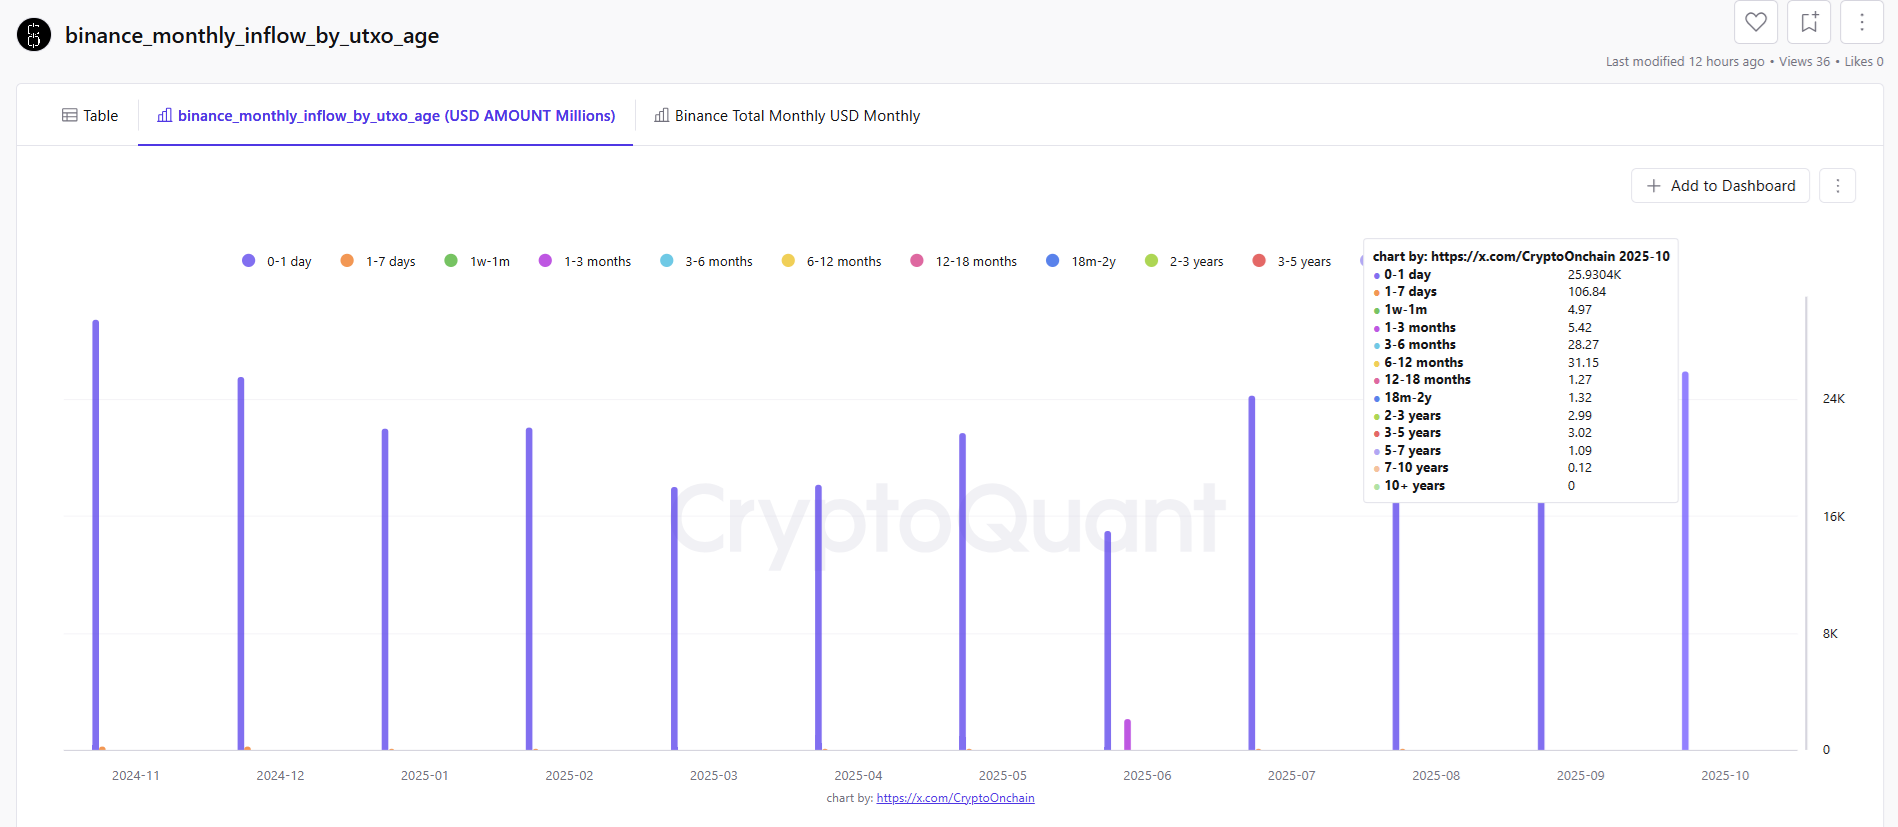Open Binance Total Monthly USD Monthly tab

pyautogui.click(x=787, y=116)
